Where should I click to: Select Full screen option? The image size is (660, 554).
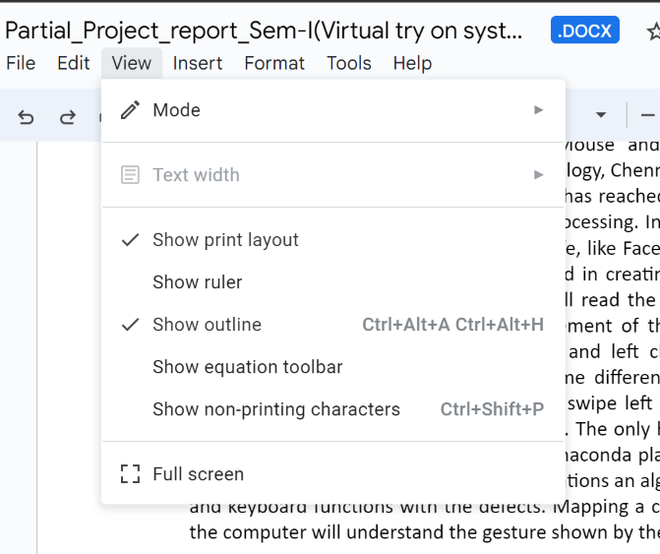pos(333,474)
